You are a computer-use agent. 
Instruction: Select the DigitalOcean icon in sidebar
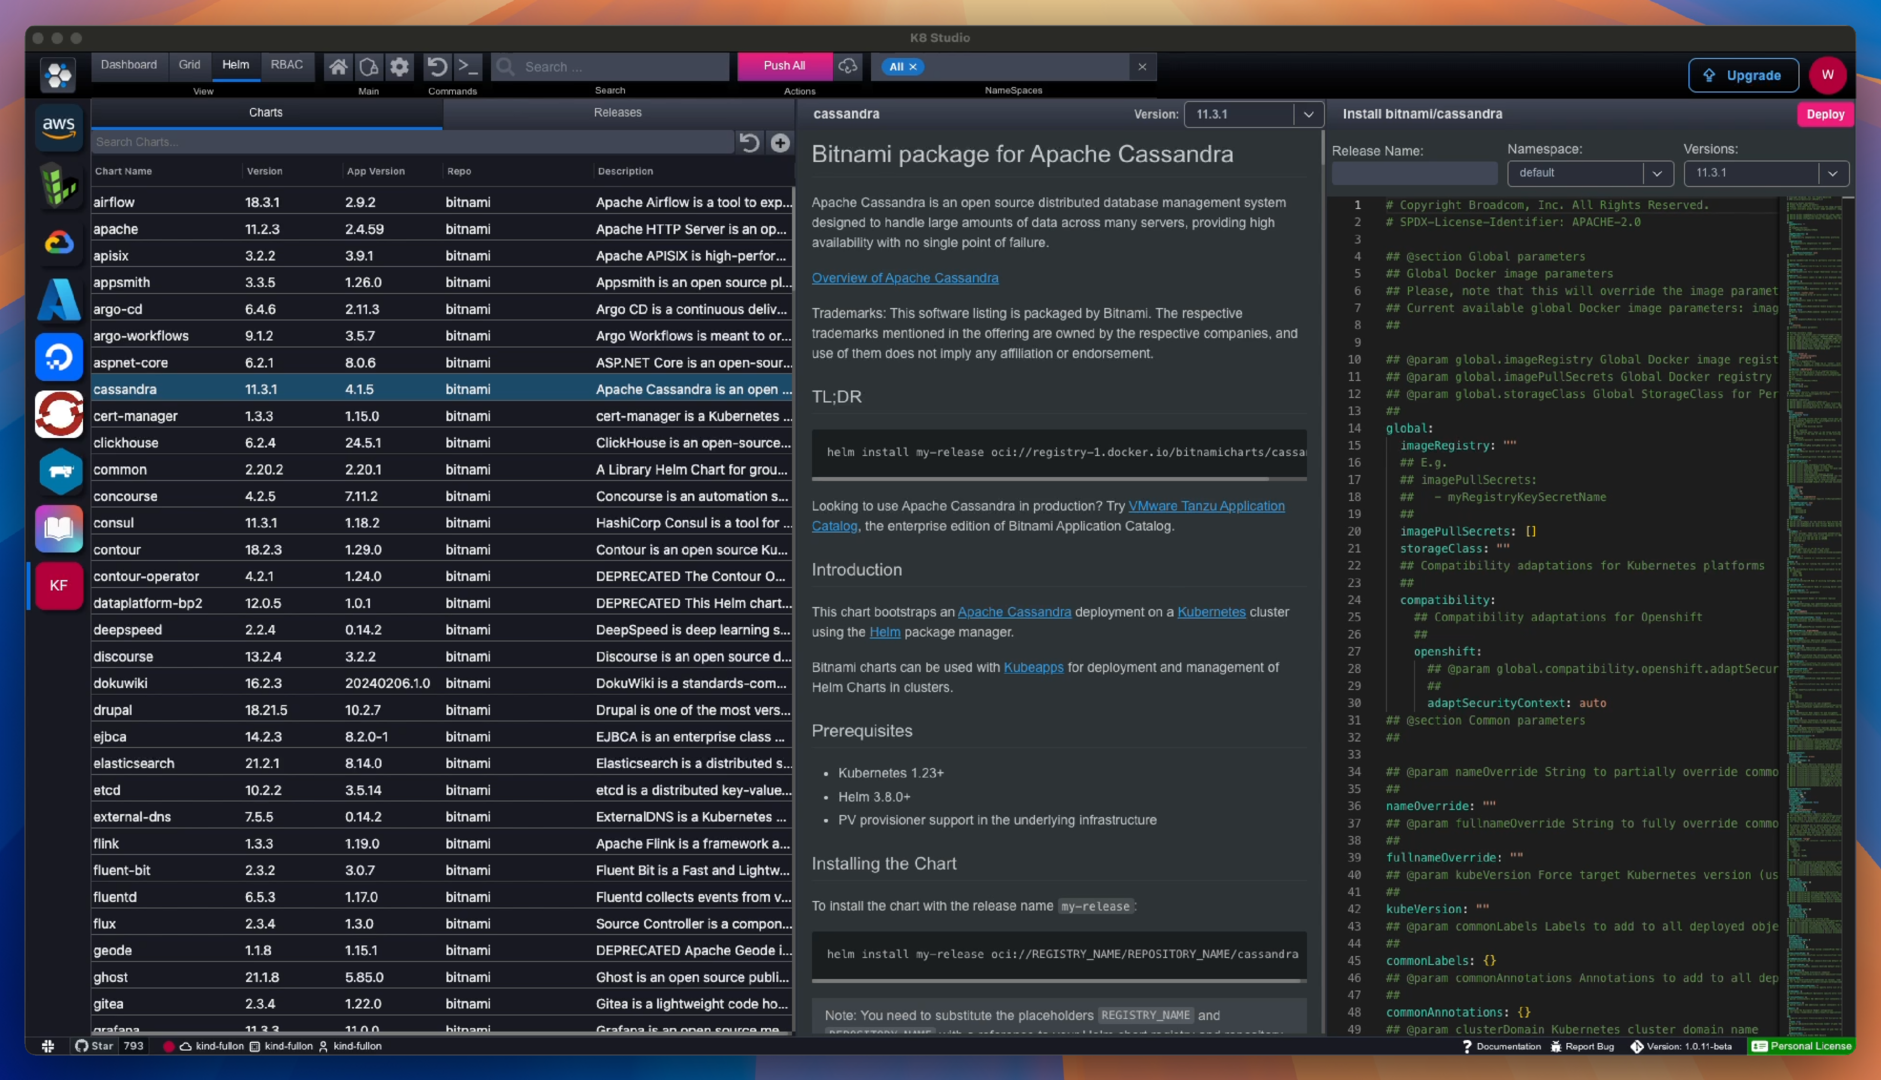point(59,357)
